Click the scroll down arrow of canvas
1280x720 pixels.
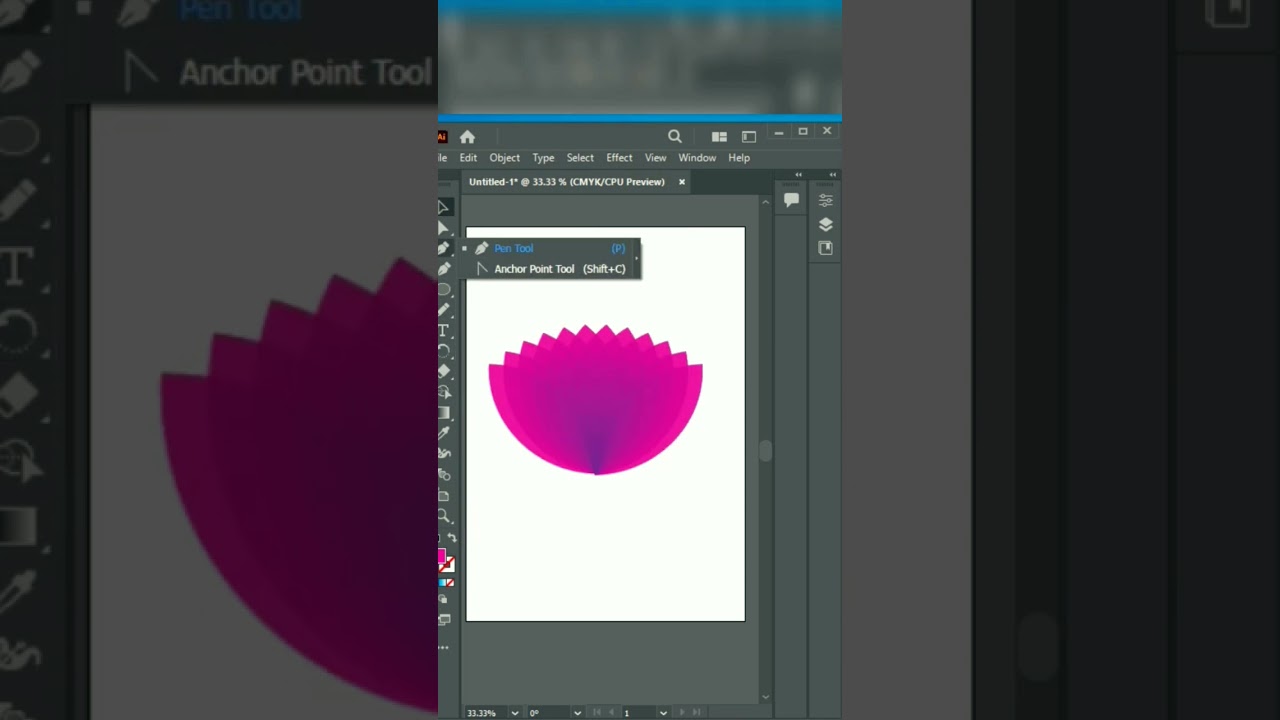click(x=766, y=697)
